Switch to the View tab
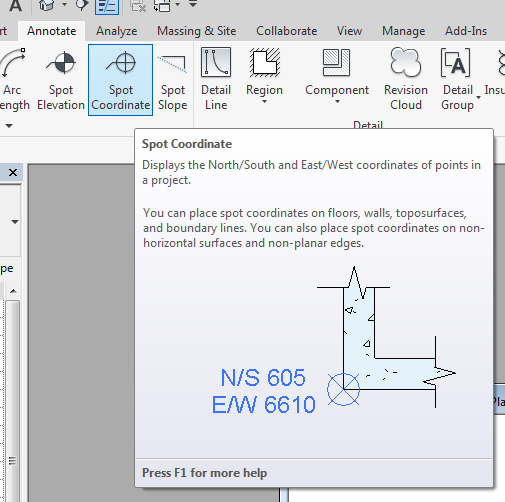 349,31
